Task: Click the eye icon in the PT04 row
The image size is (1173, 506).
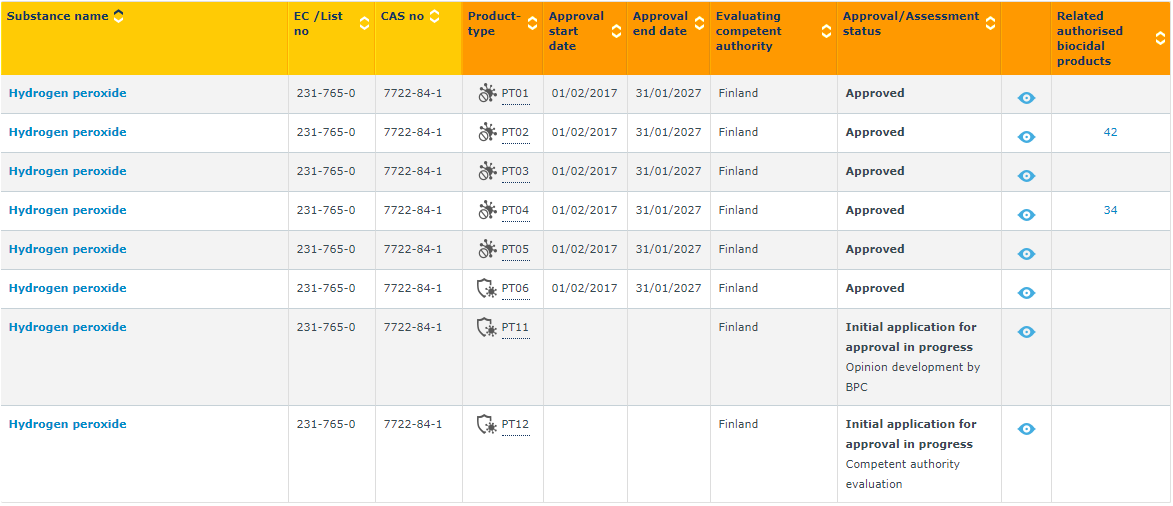Action: tap(1026, 215)
